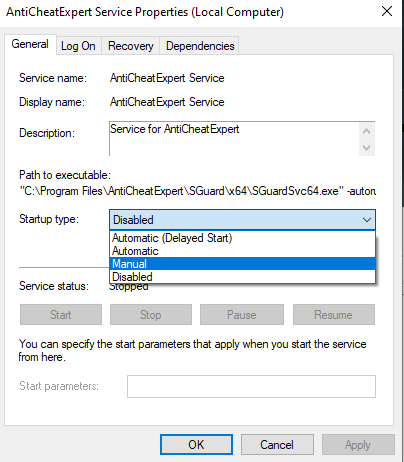Open the Recovery tab
Viewport: 404px width, 462px height.
[131, 46]
